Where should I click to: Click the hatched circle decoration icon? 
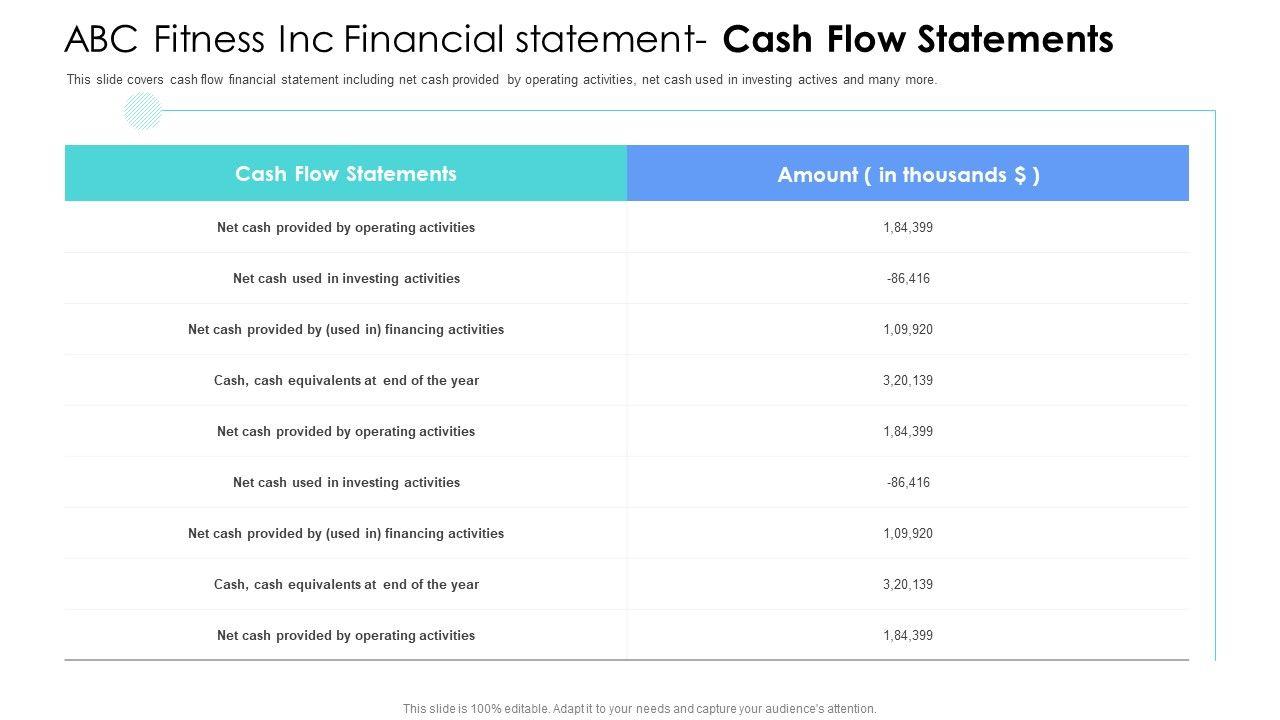click(143, 111)
